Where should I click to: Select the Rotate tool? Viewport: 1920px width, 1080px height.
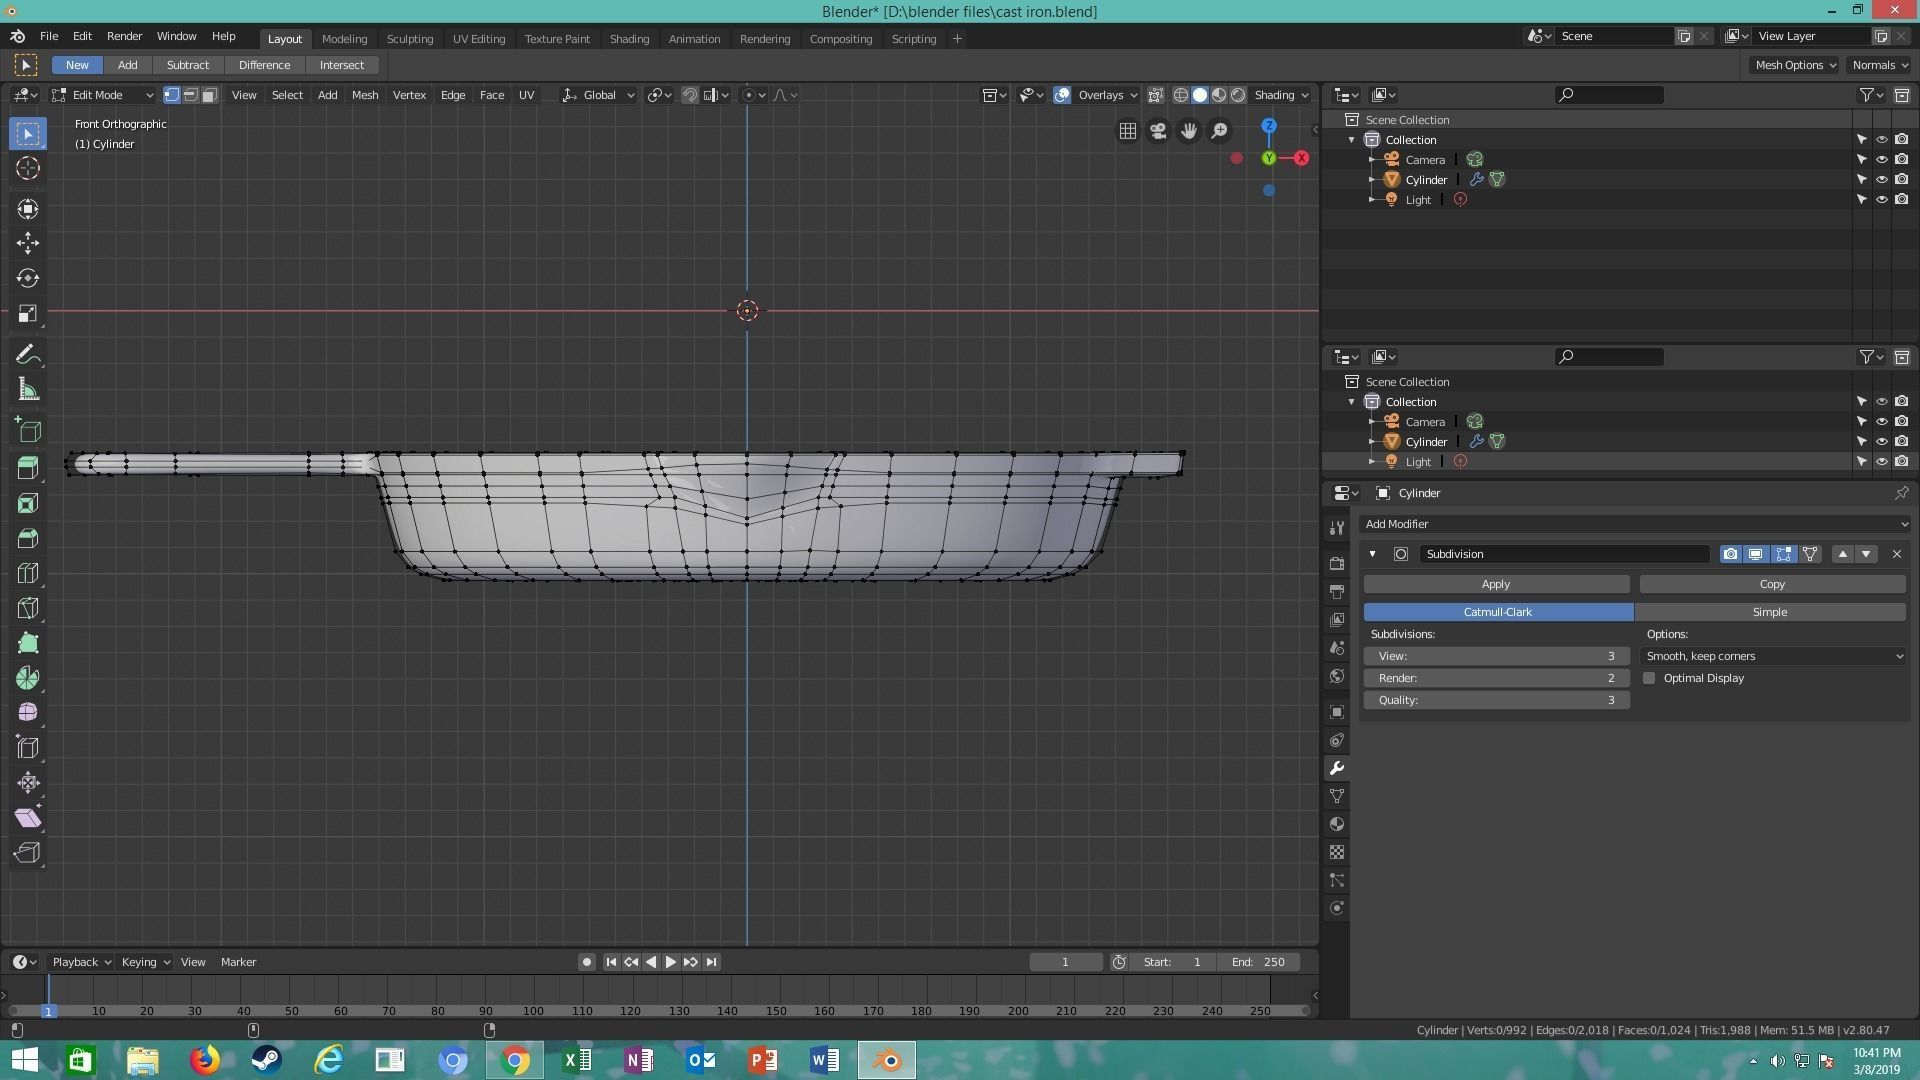click(x=27, y=278)
